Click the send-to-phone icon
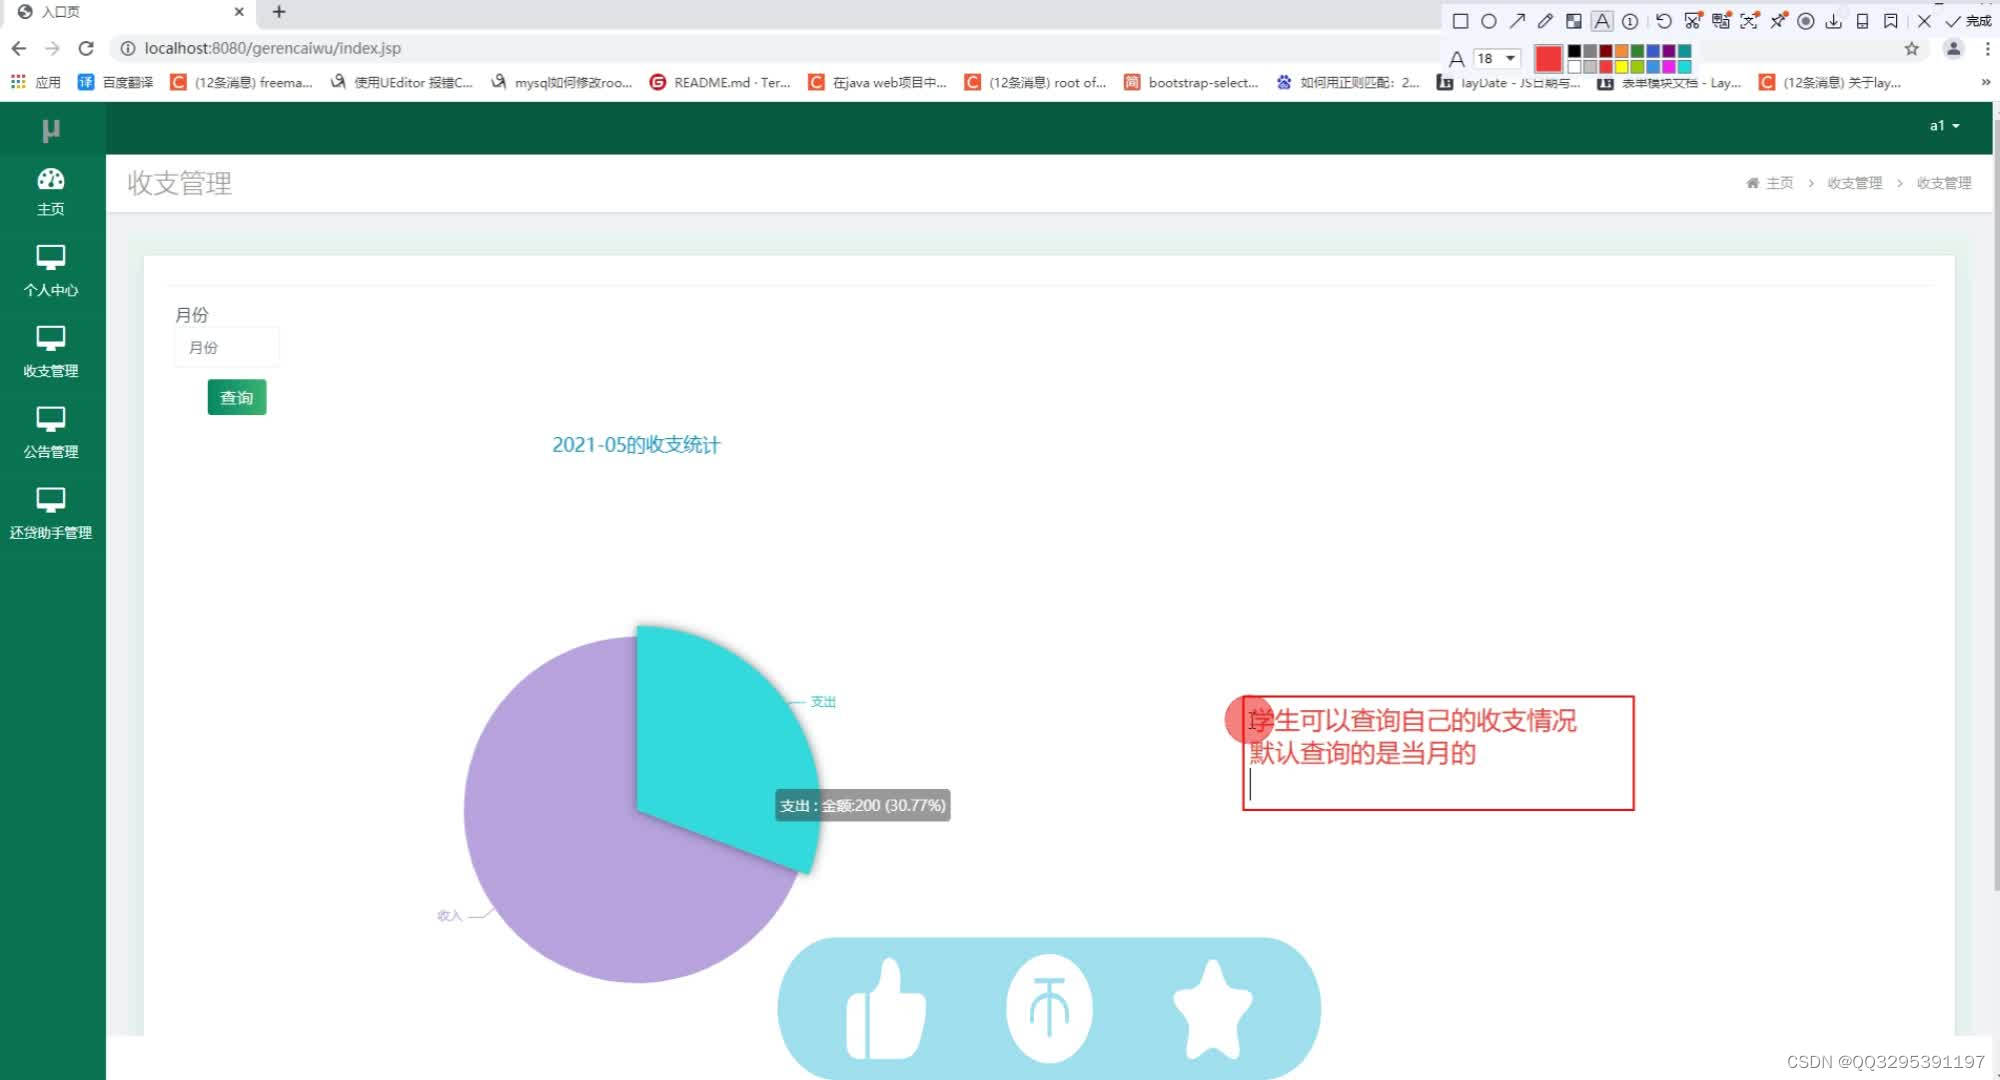 click(x=1862, y=21)
